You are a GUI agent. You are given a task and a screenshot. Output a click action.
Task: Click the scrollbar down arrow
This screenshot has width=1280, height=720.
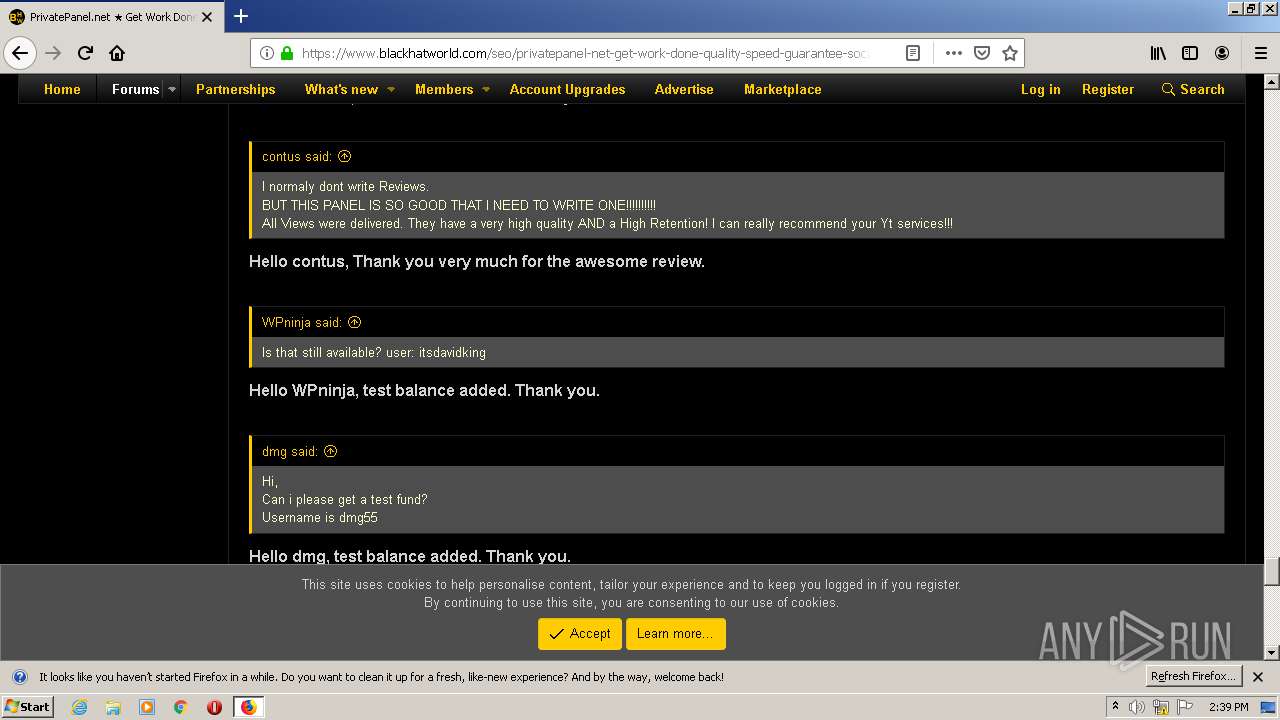tap(1272, 653)
